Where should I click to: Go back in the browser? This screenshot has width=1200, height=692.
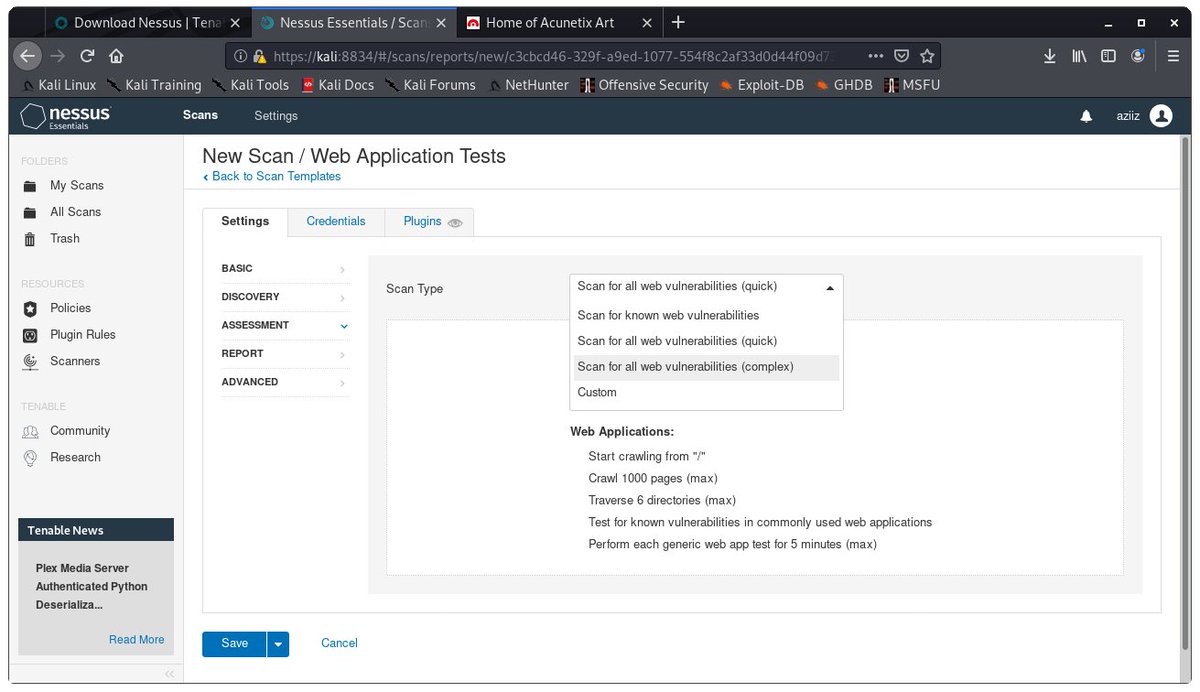pos(28,56)
